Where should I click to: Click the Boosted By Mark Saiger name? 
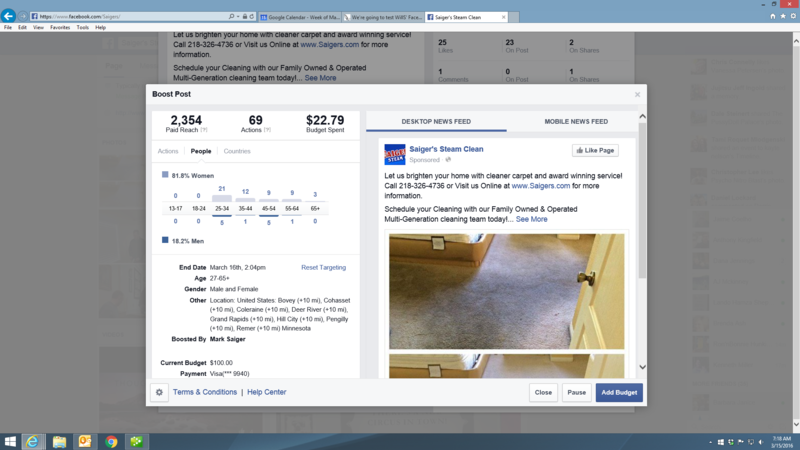[228, 339]
